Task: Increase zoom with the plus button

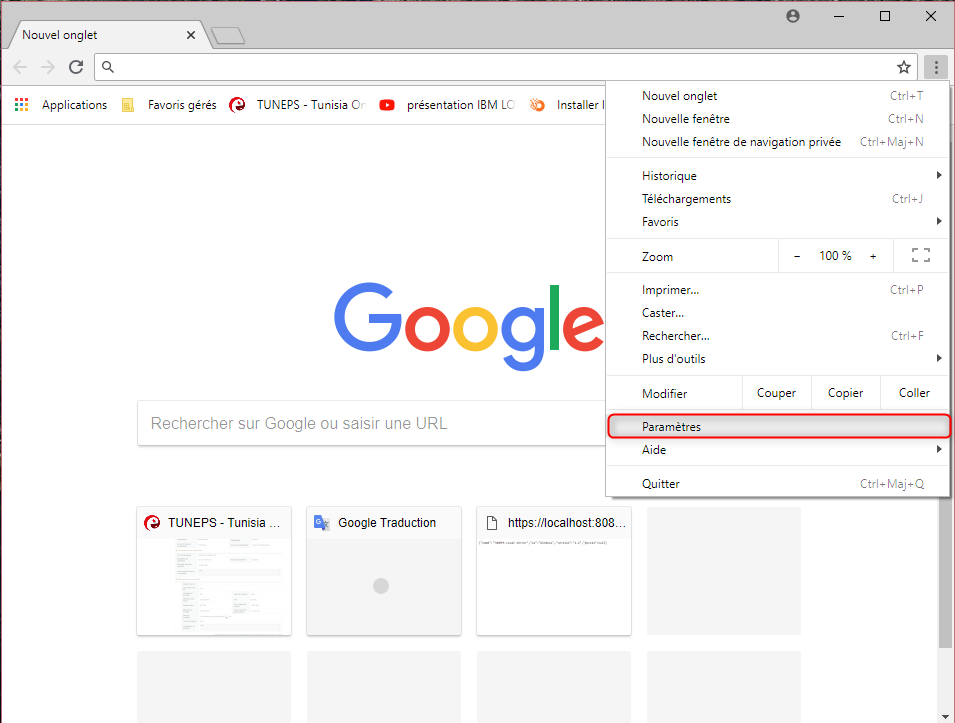Action: [873, 256]
